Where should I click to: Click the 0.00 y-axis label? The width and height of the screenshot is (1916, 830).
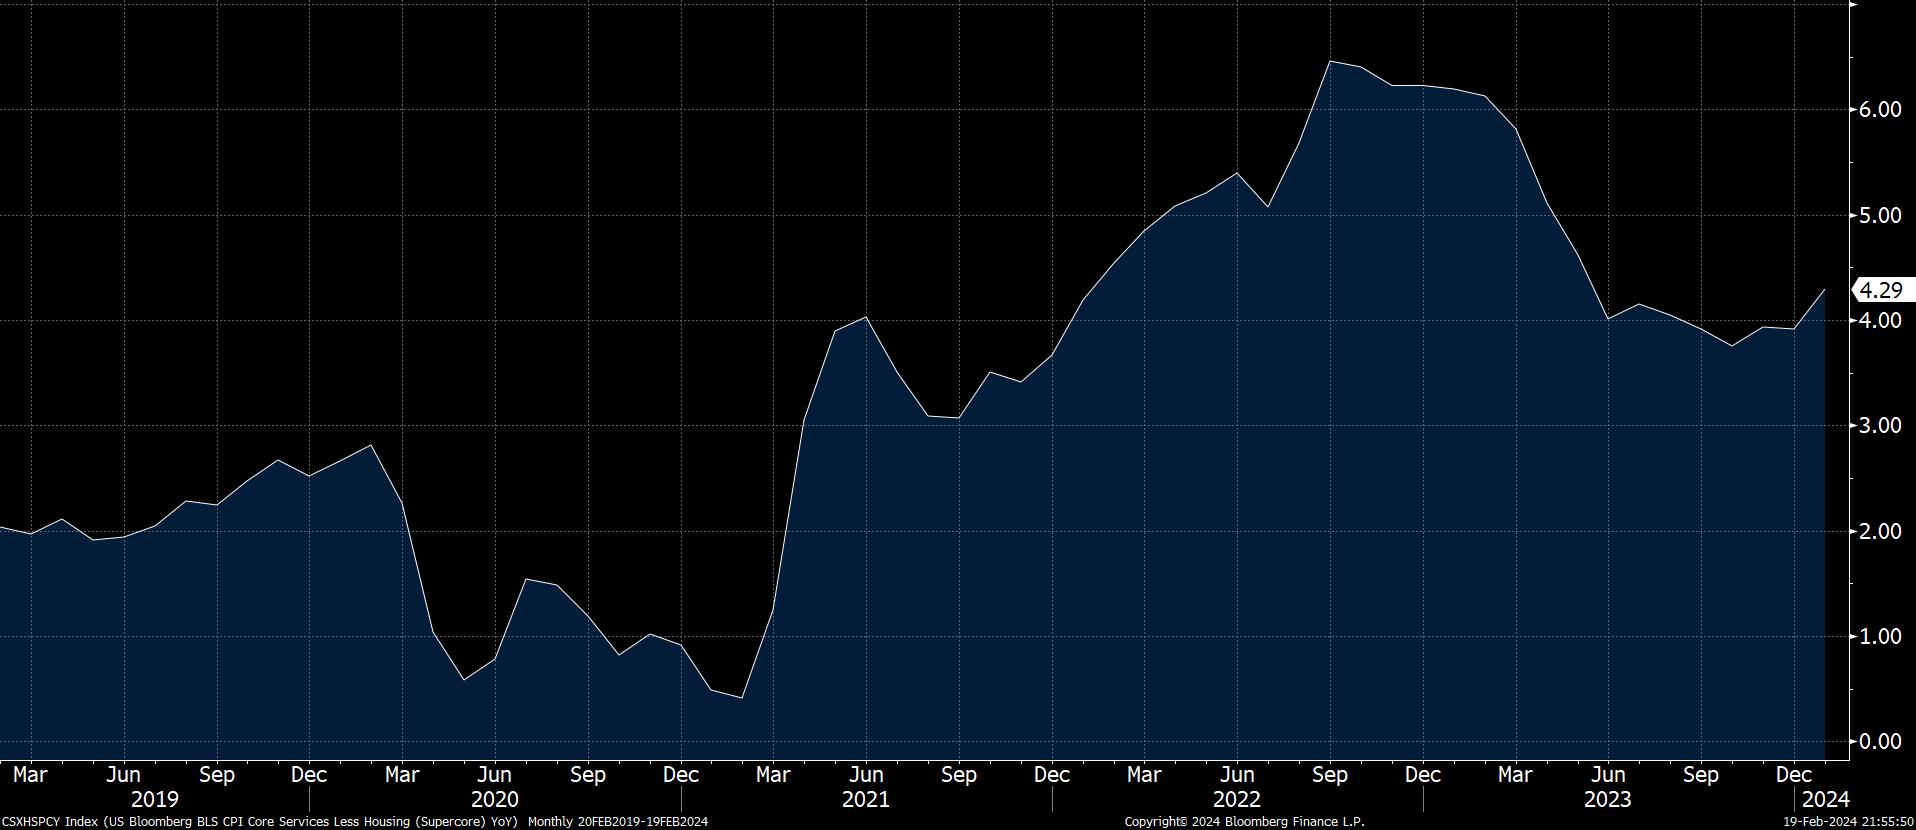click(1880, 741)
